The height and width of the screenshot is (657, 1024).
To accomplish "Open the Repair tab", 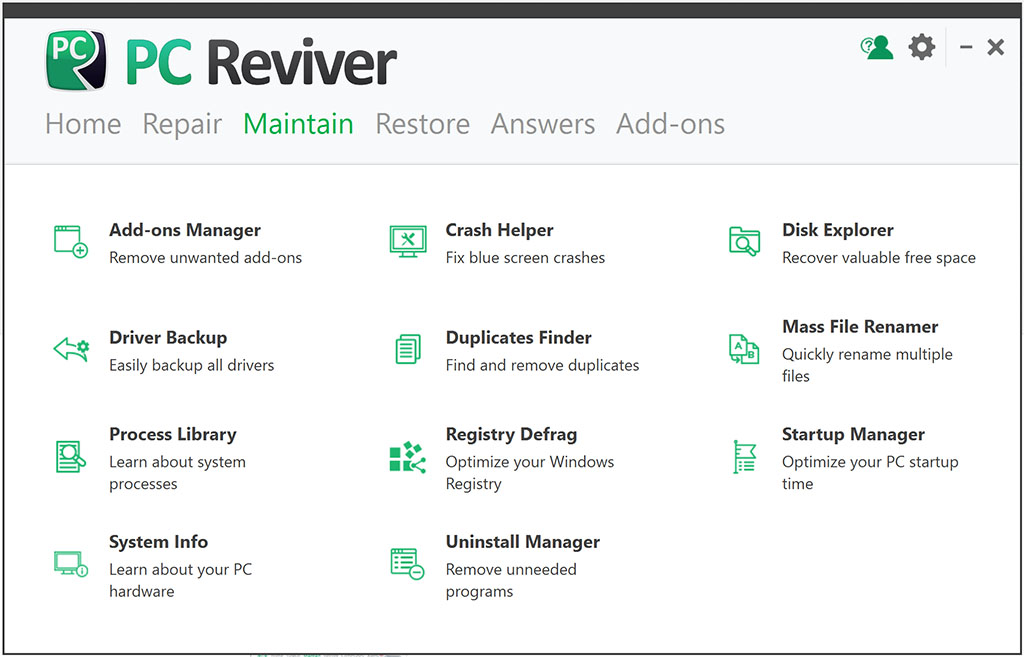I will click(182, 125).
